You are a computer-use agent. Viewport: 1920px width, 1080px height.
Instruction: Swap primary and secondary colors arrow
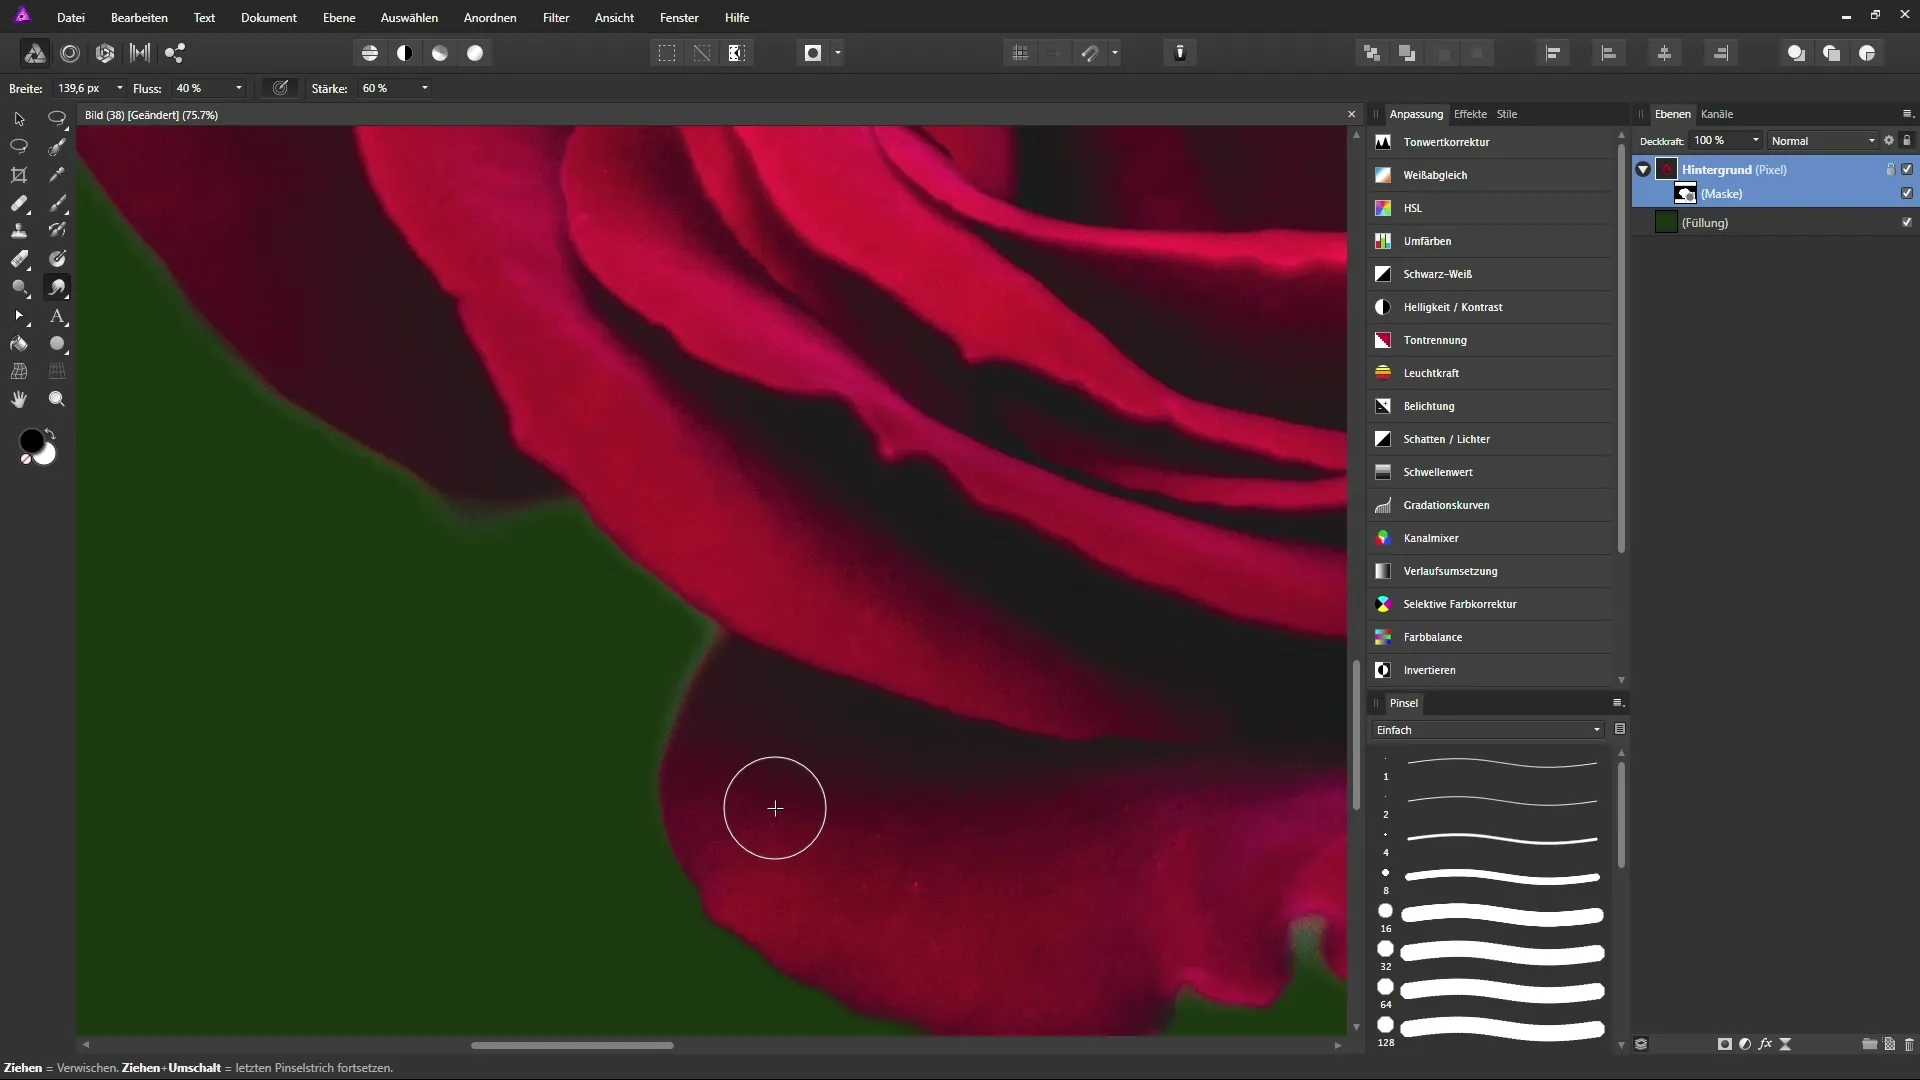point(50,434)
